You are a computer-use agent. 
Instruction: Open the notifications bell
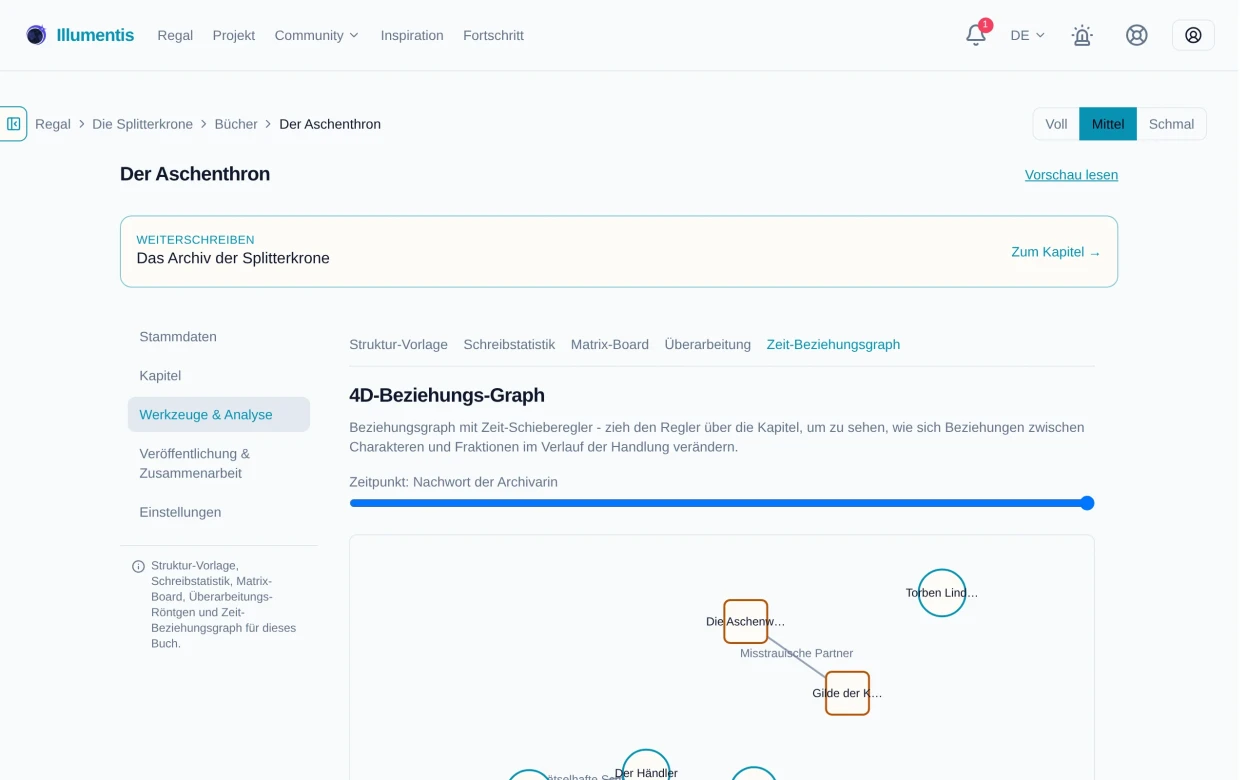point(976,35)
